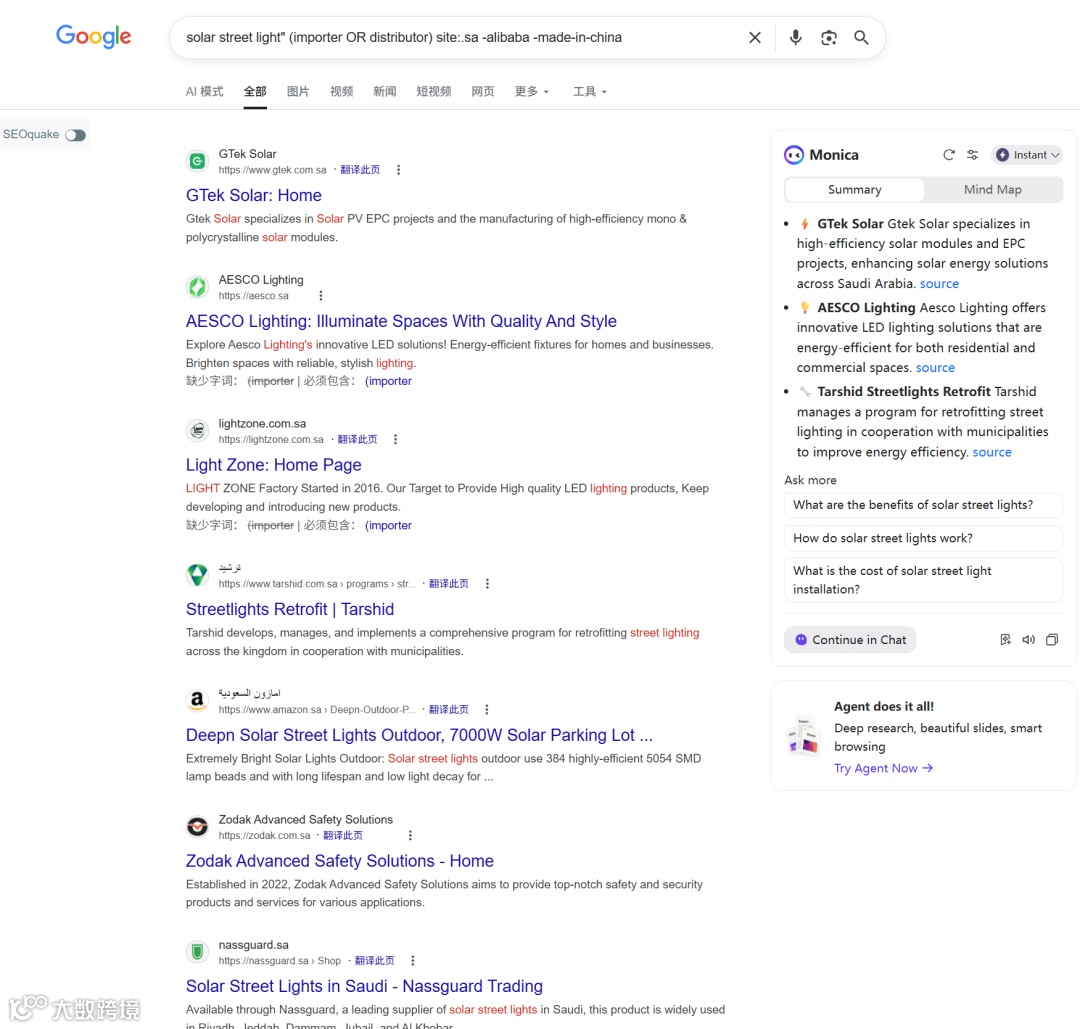
Task: Open more options for lightzone.com.sa result
Action: 395,439
